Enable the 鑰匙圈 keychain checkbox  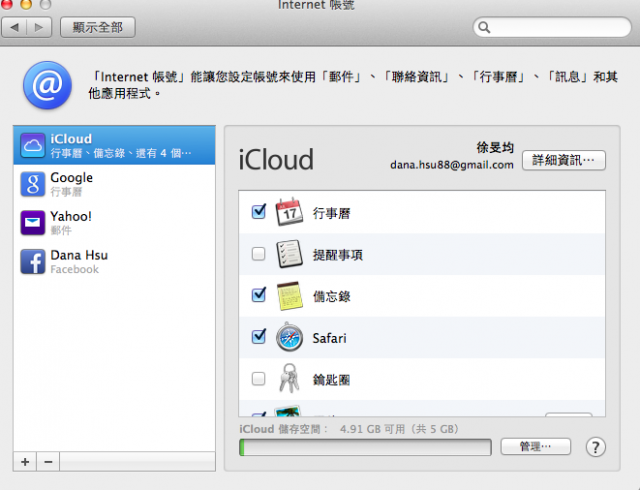point(258,379)
